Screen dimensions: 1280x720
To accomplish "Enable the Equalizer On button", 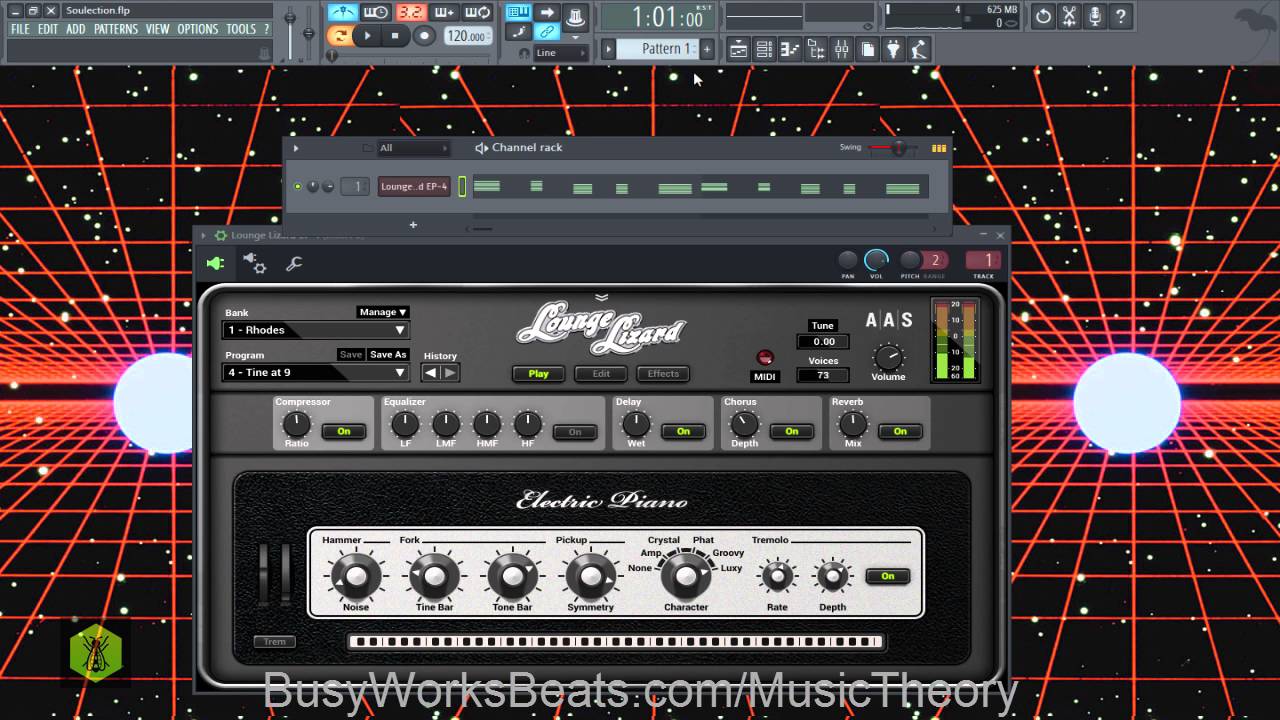I will (575, 432).
